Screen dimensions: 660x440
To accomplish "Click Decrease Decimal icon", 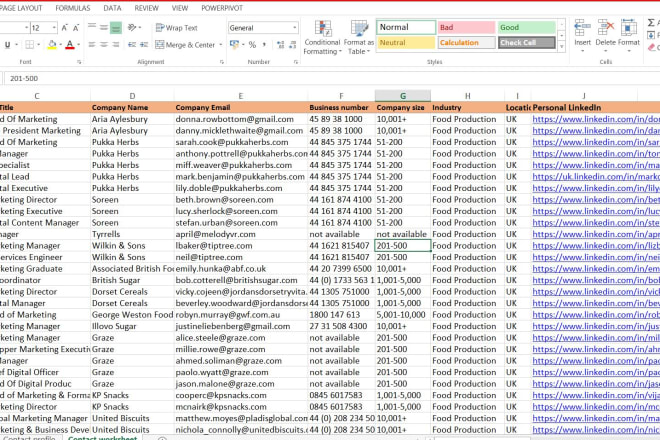I will [x=293, y=45].
